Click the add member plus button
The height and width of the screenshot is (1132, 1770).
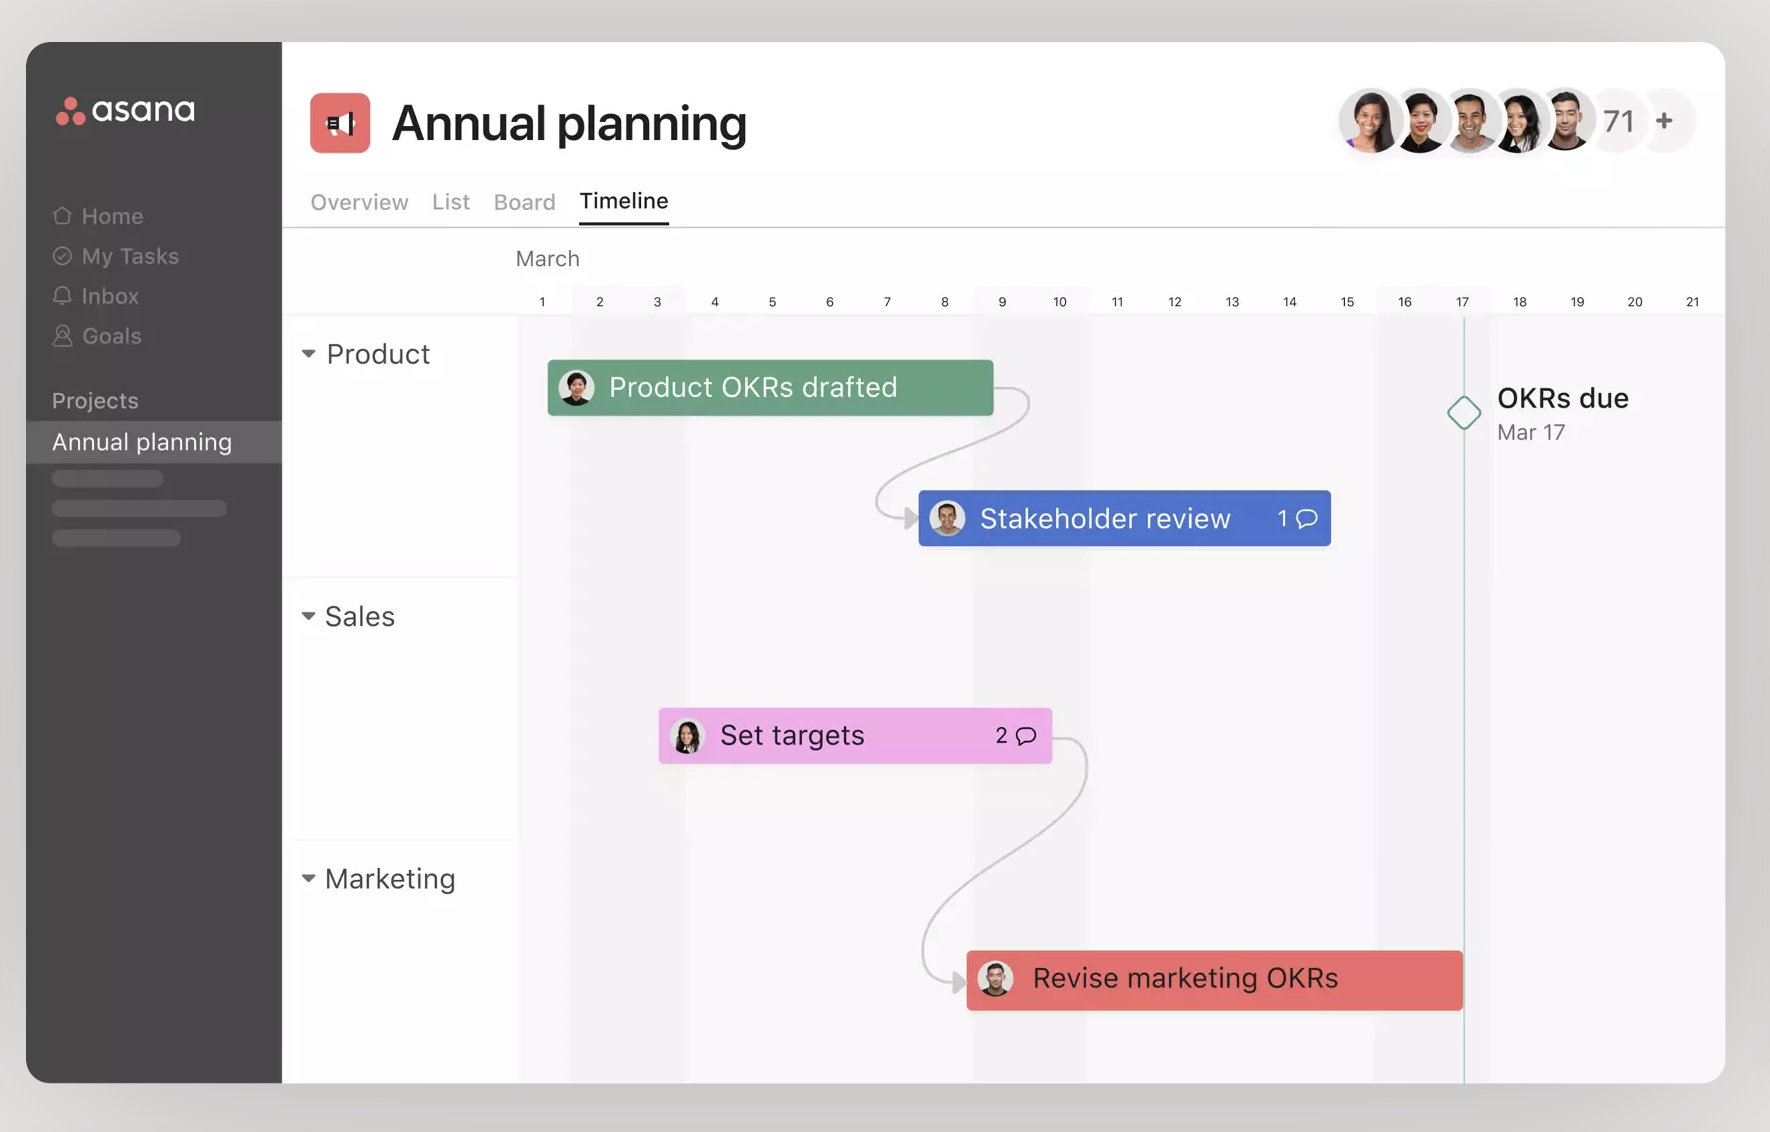click(x=1664, y=120)
